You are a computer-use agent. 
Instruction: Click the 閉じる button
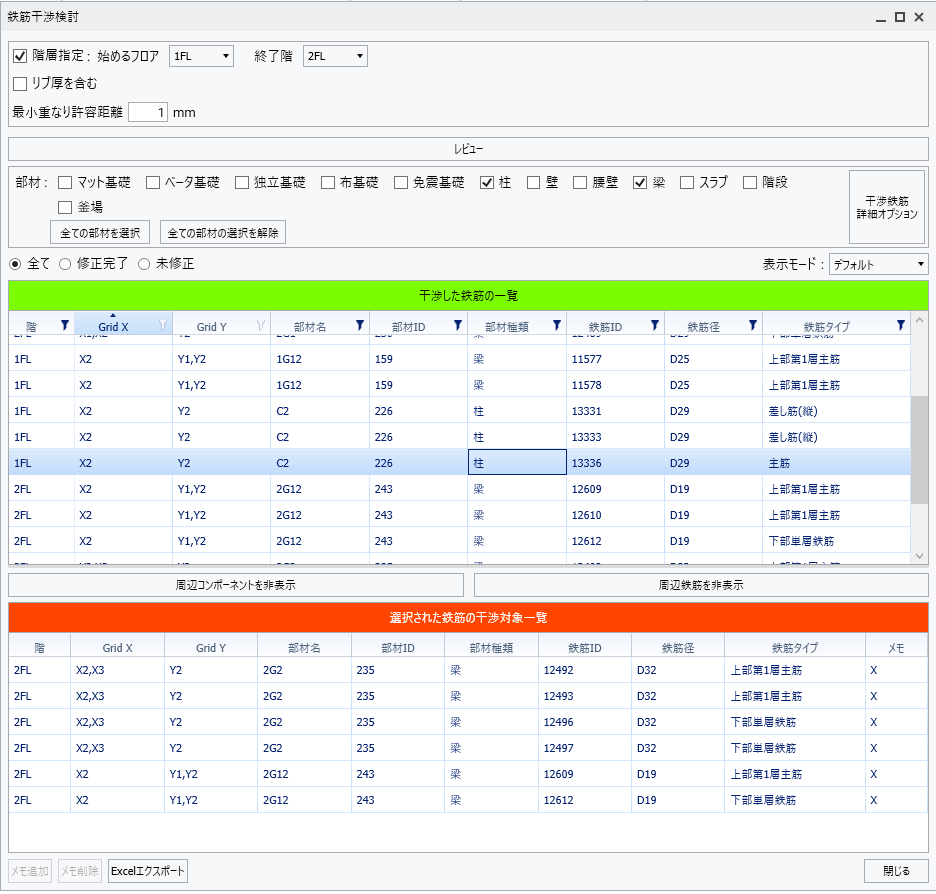pyautogui.click(x=896, y=871)
